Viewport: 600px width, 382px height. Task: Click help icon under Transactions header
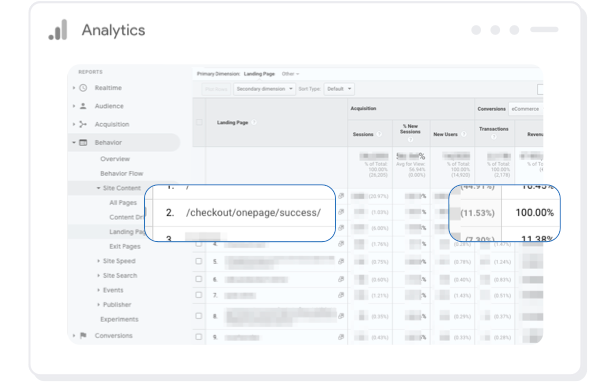point(494,137)
